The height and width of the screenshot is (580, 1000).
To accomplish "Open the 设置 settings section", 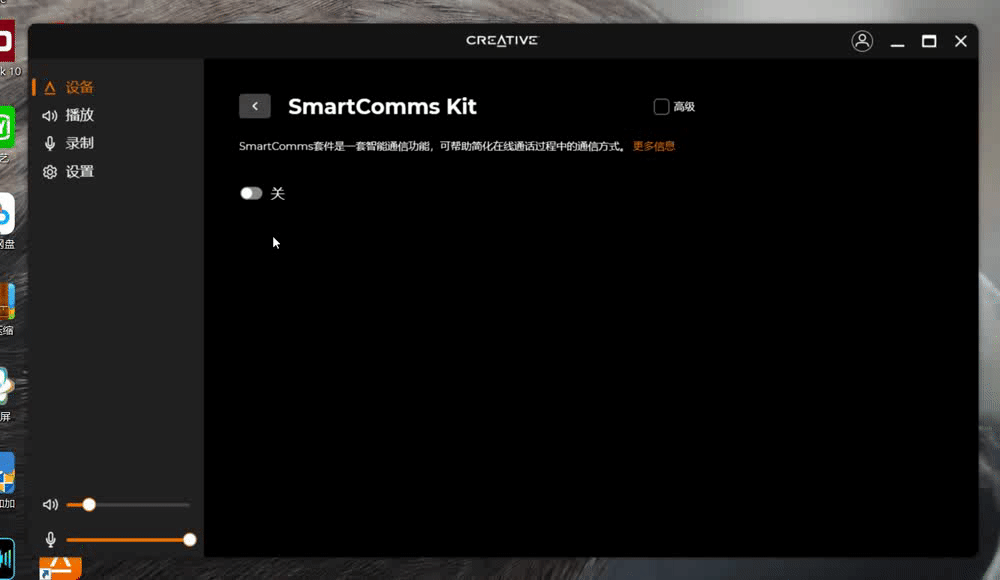I will 79,172.
